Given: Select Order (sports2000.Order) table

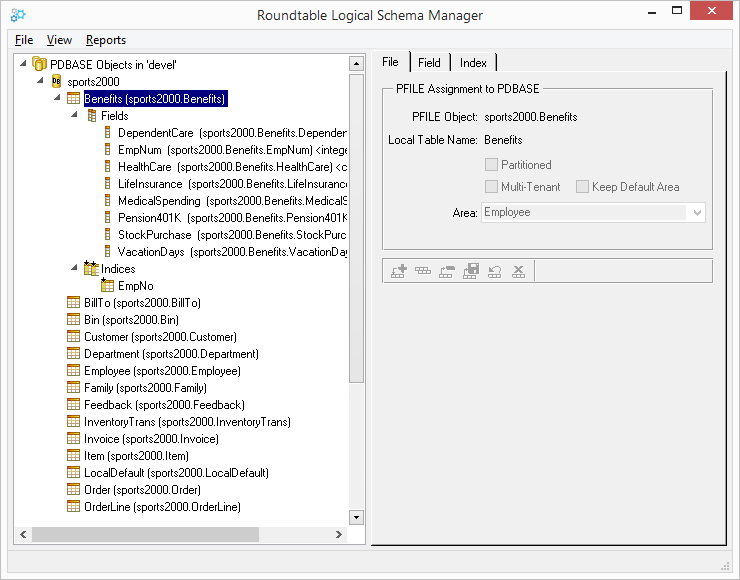Looking at the screenshot, I should pos(142,489).
